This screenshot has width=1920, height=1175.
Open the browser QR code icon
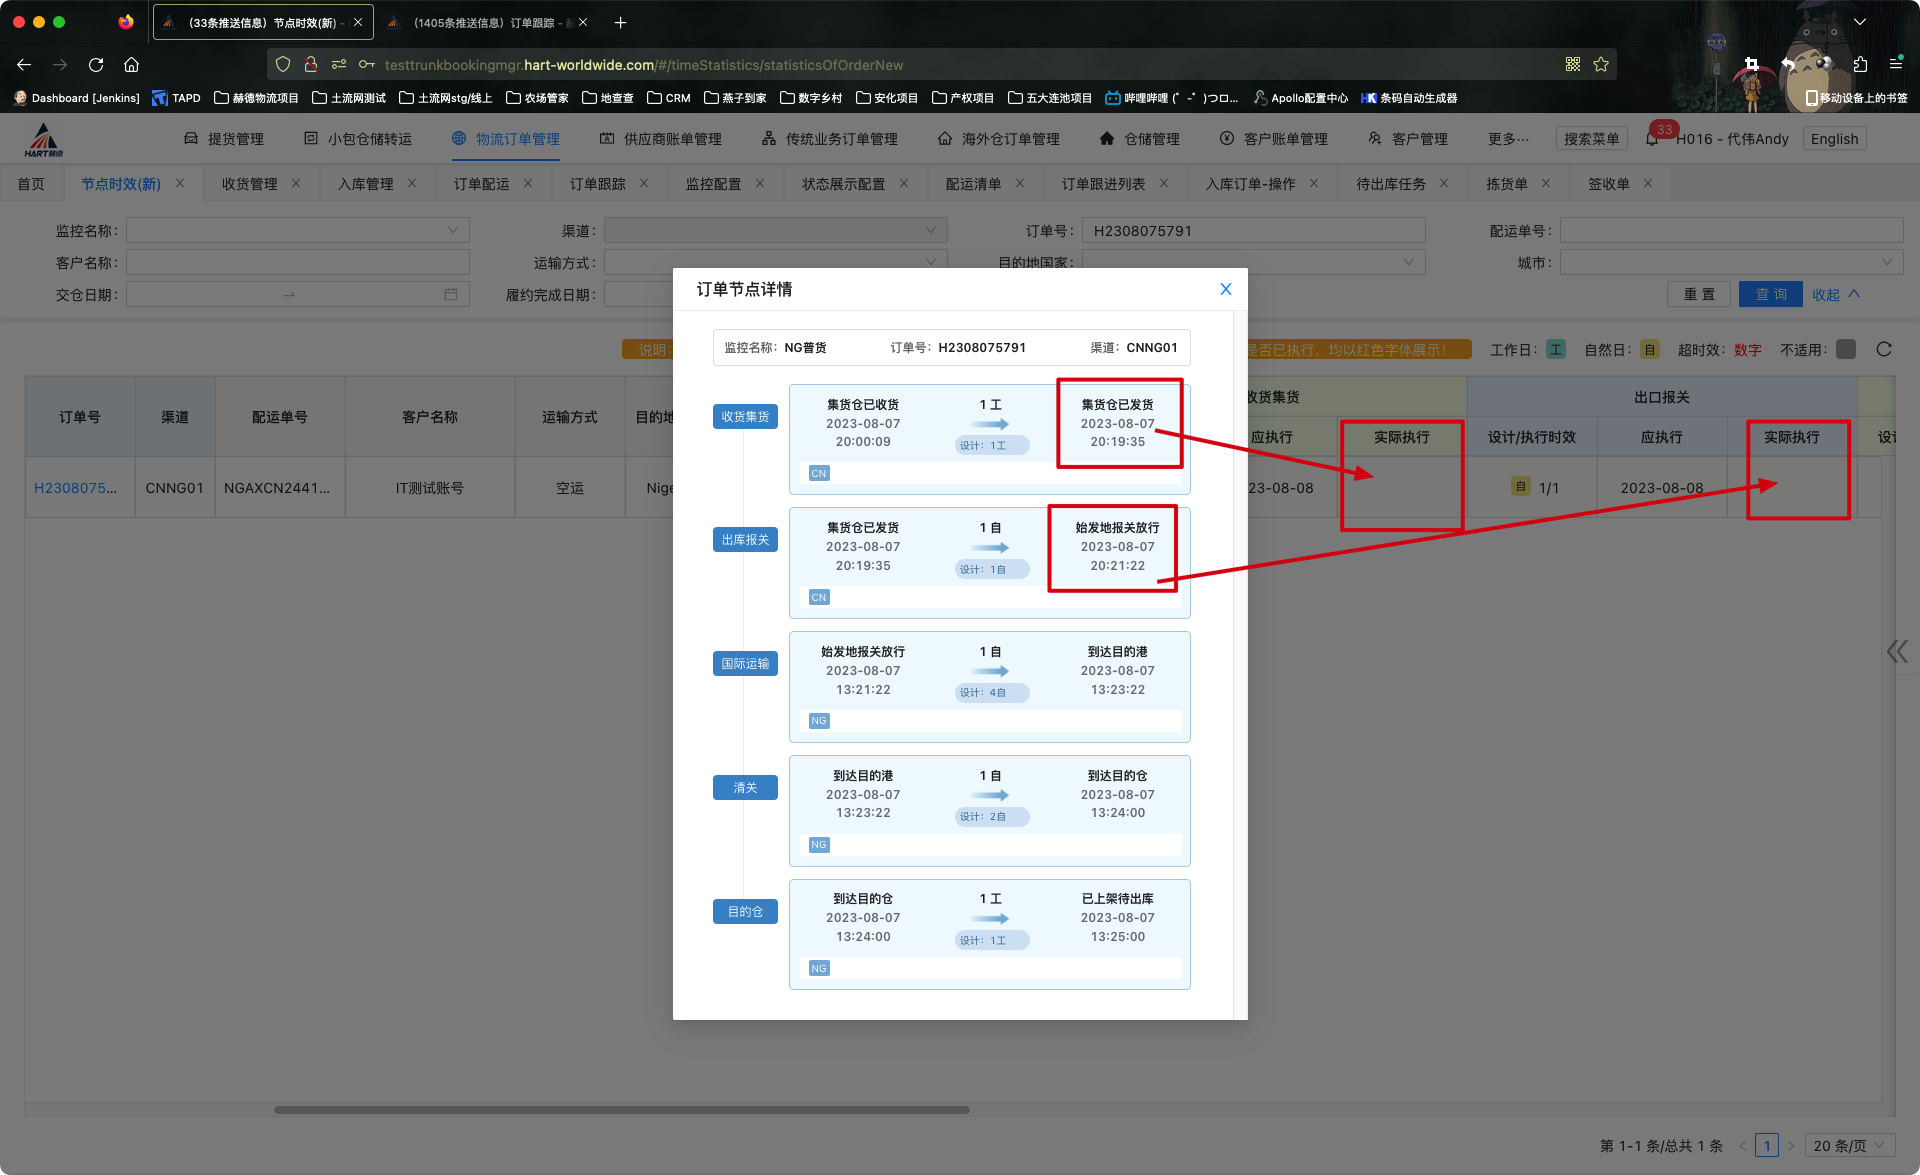click(1573, 65)
